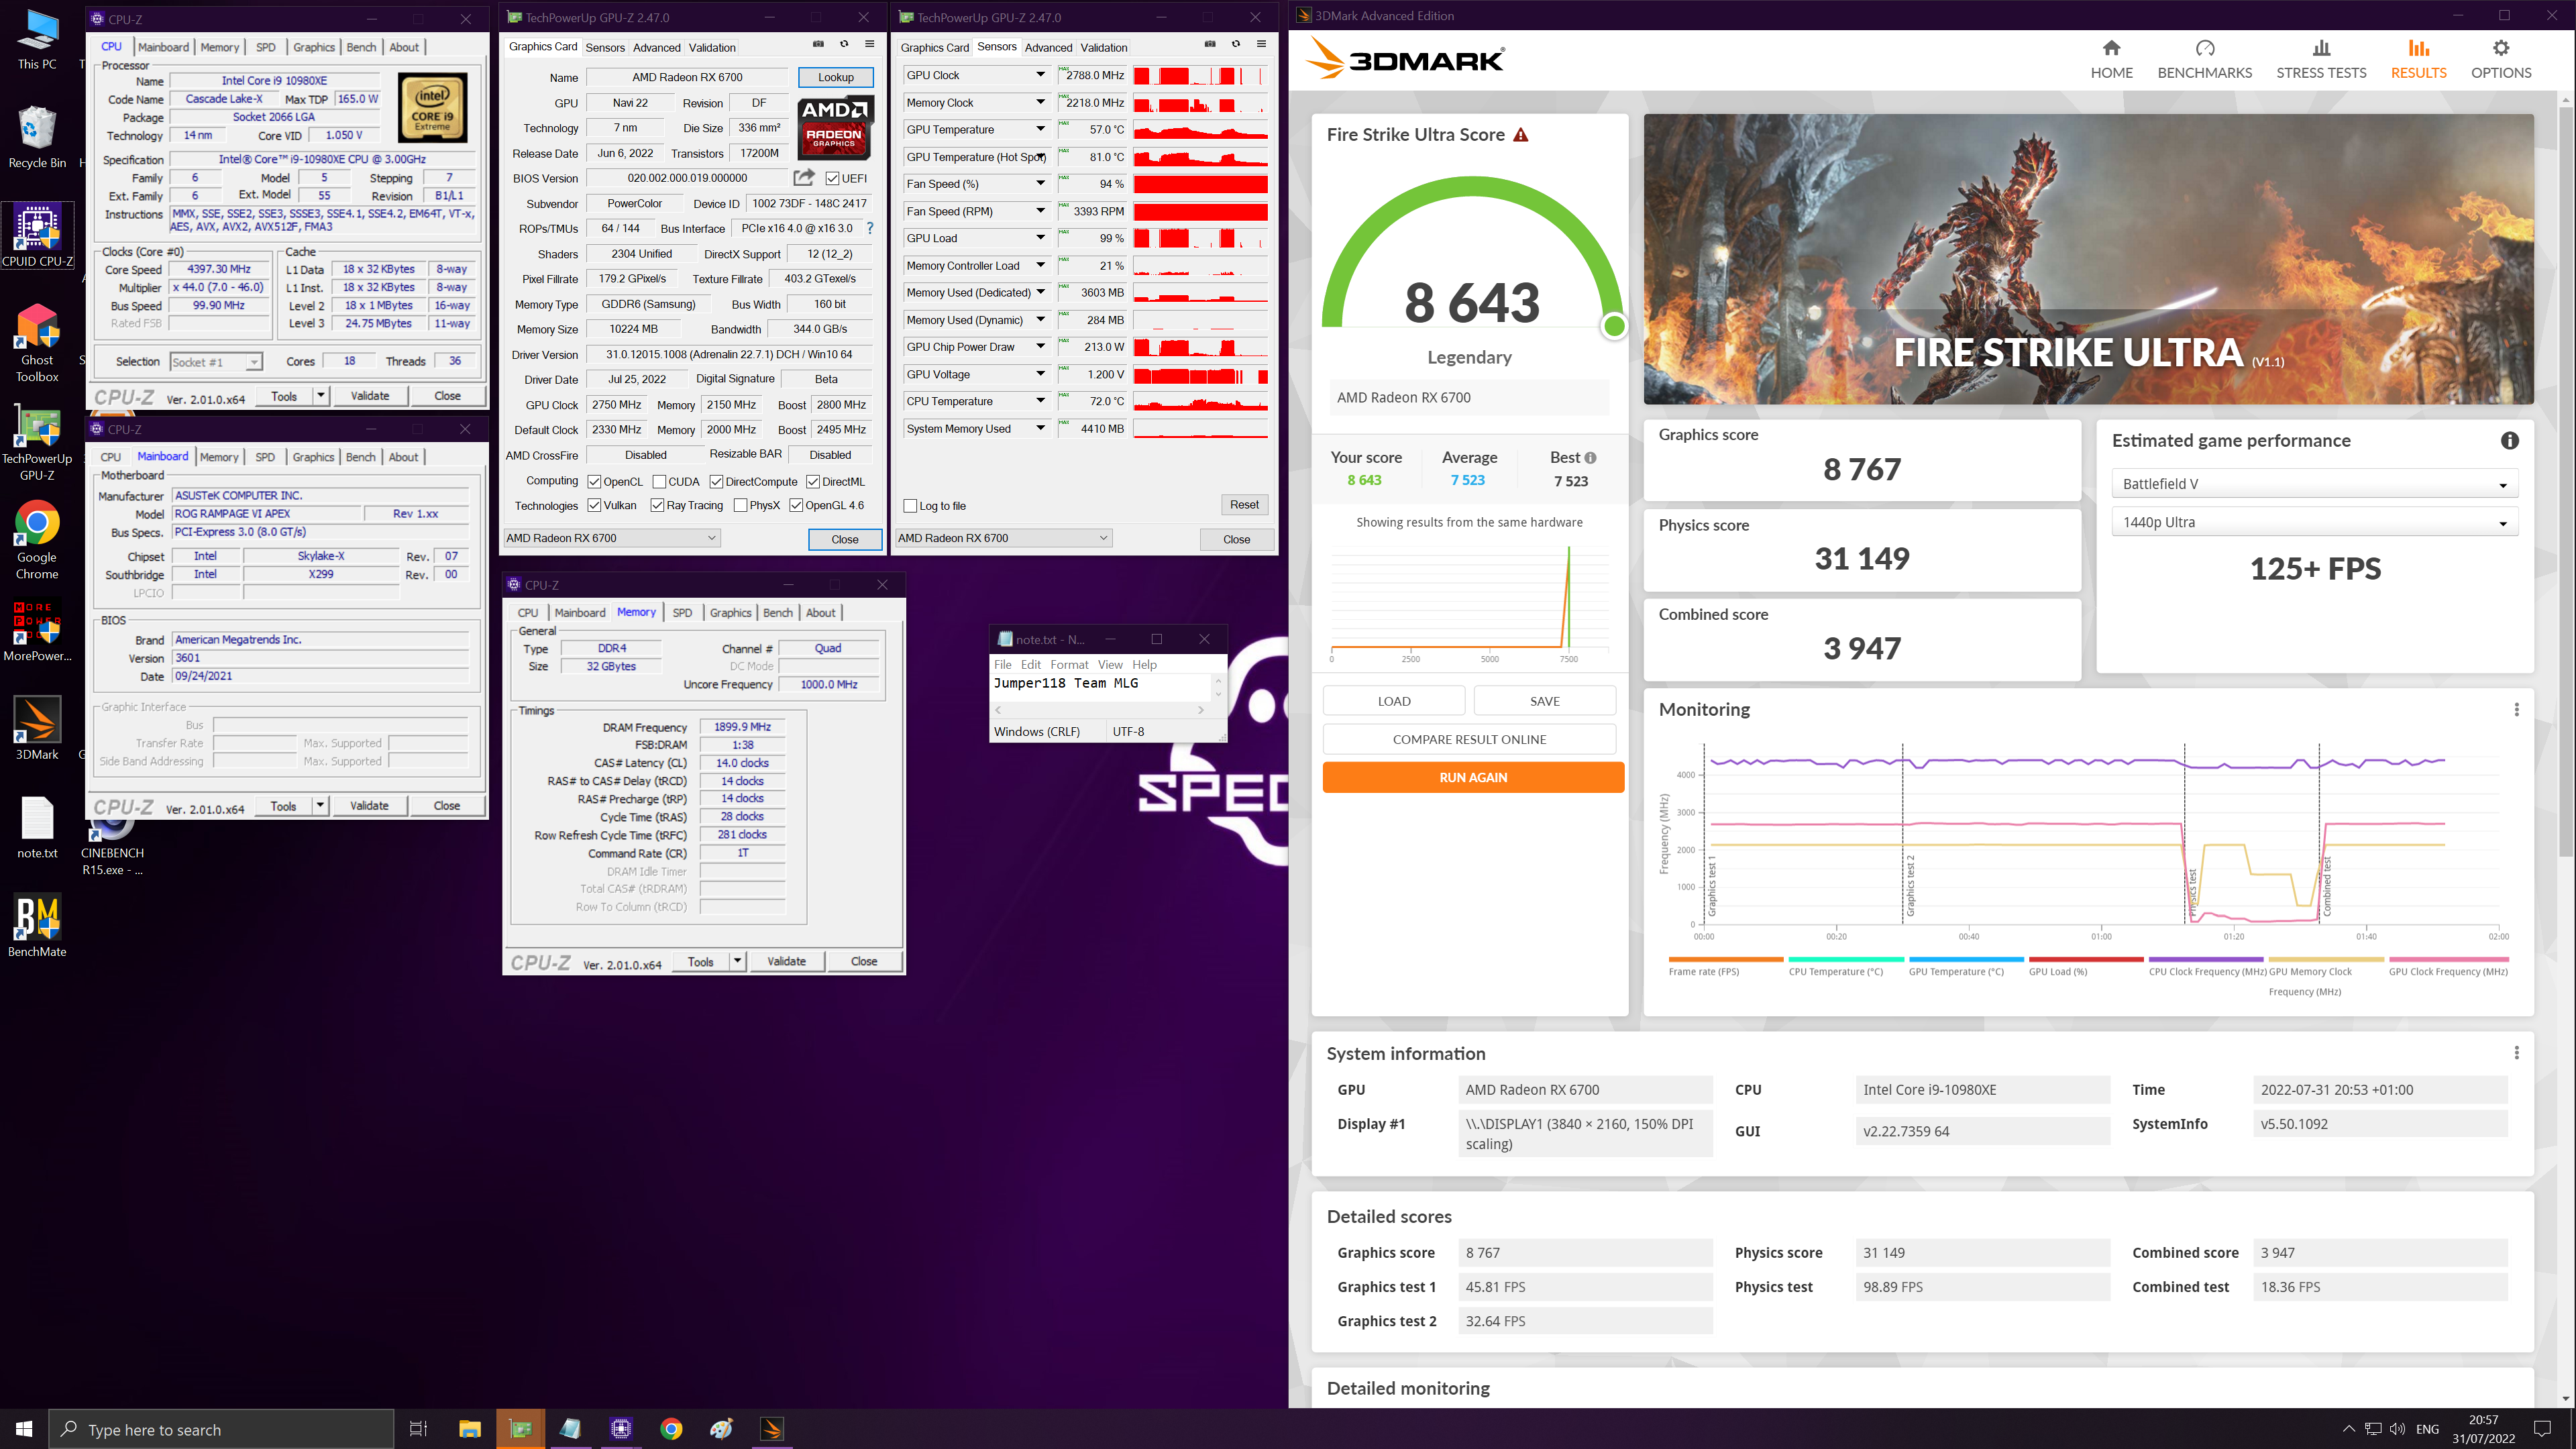Open the Socket #1 selection dropdown in CPU-Z
The width and height of the screenshot is (2576, 1449).
pyautogui.click(x=216, y=362)
